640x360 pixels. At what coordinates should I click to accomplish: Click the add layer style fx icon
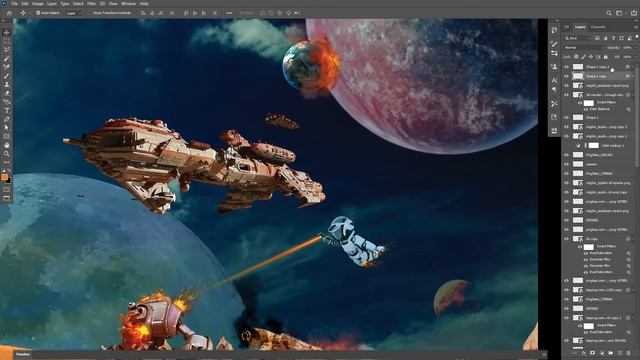(584, 353)
